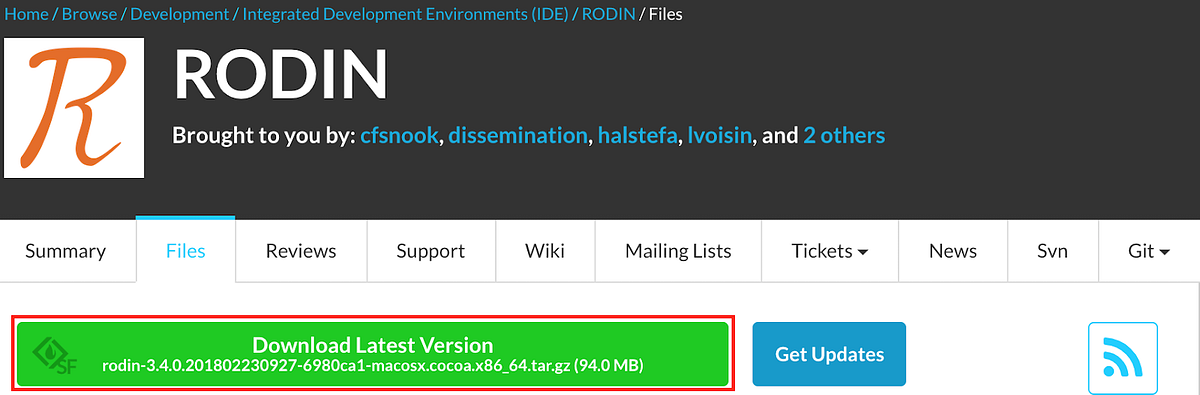Open halstefa contributor profile
Viewport: 1200px width, 395px height.
(637, 135)
